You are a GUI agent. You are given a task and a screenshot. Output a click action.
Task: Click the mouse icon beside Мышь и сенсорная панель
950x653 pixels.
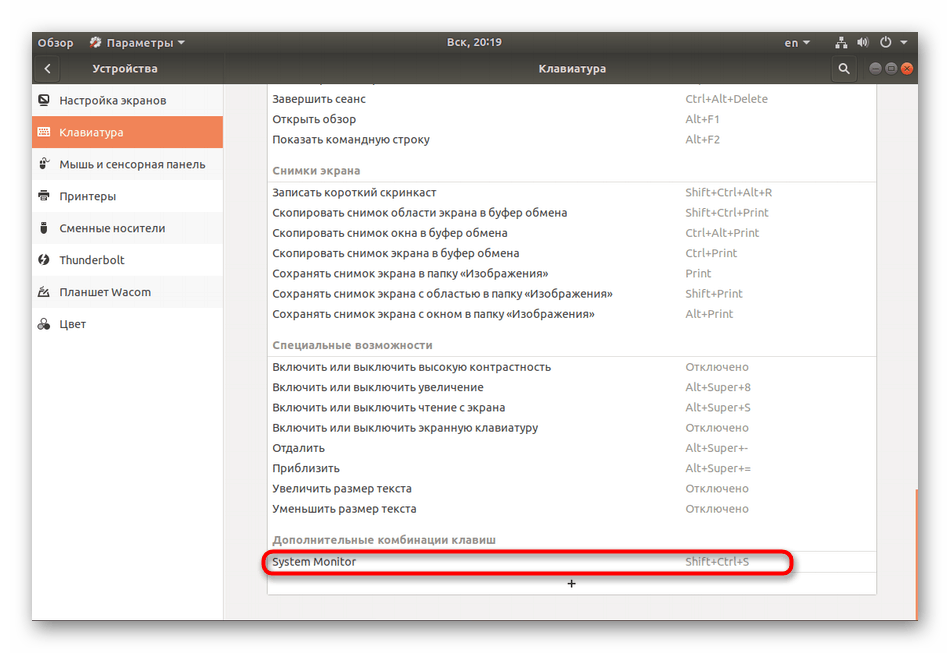click(x=44, y=164)
